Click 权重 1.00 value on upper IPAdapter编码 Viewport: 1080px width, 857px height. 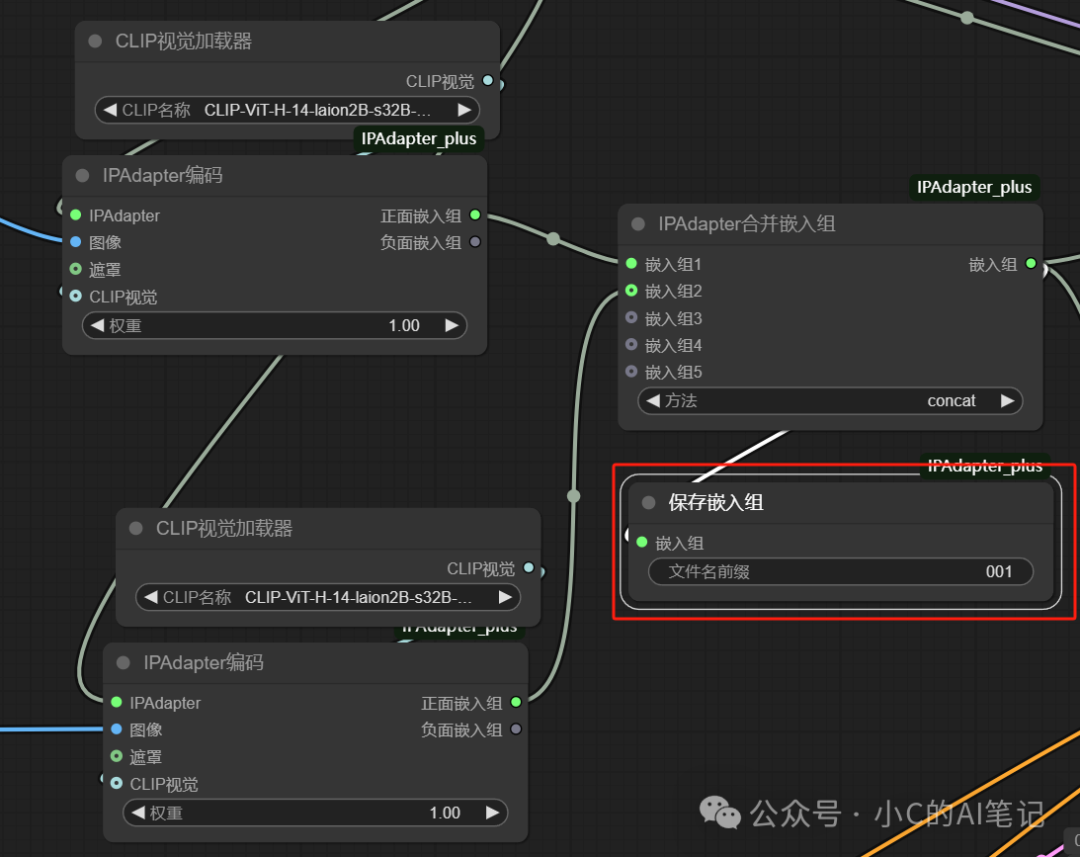click(x=404, y=326)
